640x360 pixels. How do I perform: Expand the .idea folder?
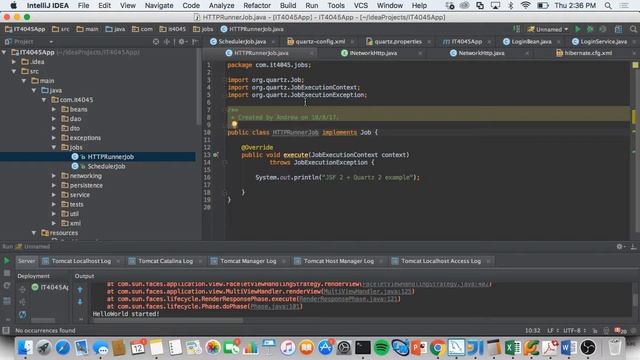coord(14,62)
